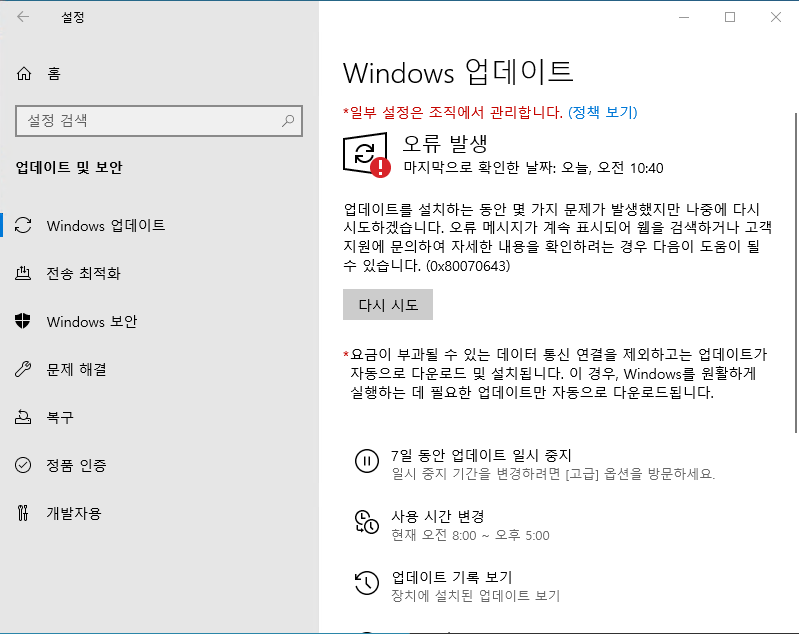This screenshot has height=634, width=799.
Task: Click the Windows 보안 shield icon
Action: [23, 321]
